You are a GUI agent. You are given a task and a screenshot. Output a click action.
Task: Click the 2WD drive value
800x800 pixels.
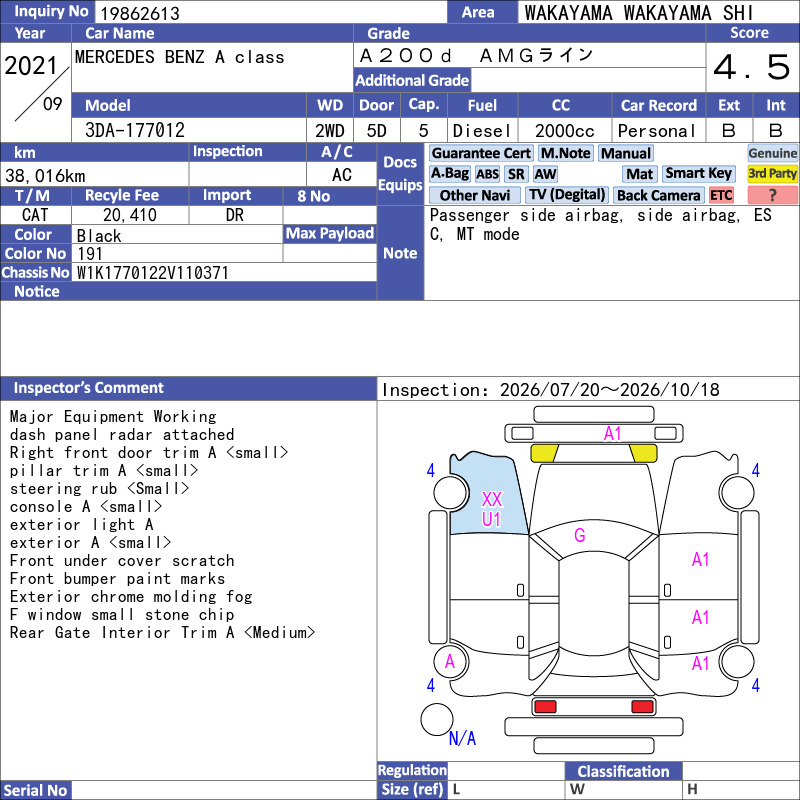[x=330, y=131]
